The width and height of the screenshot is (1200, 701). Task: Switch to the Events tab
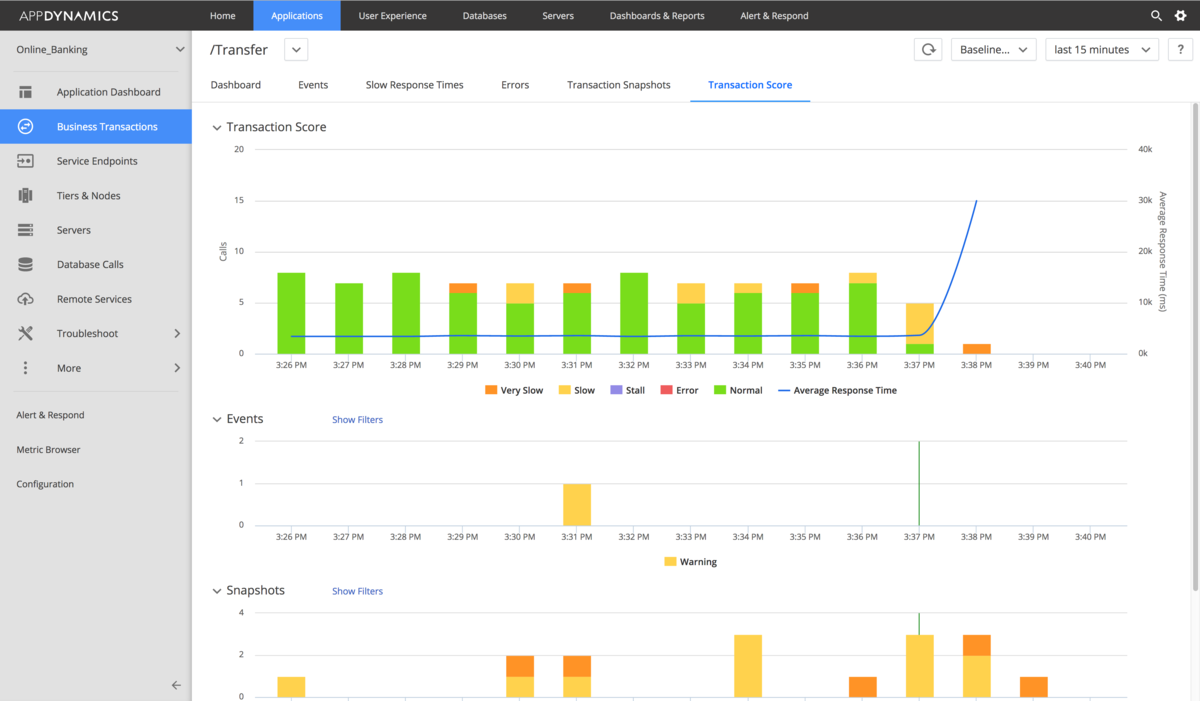[313, 85]
